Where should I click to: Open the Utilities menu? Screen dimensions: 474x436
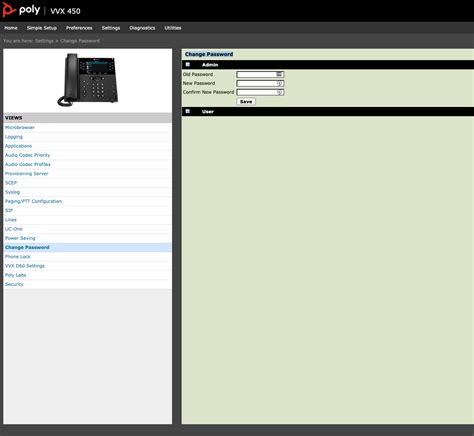173,28
